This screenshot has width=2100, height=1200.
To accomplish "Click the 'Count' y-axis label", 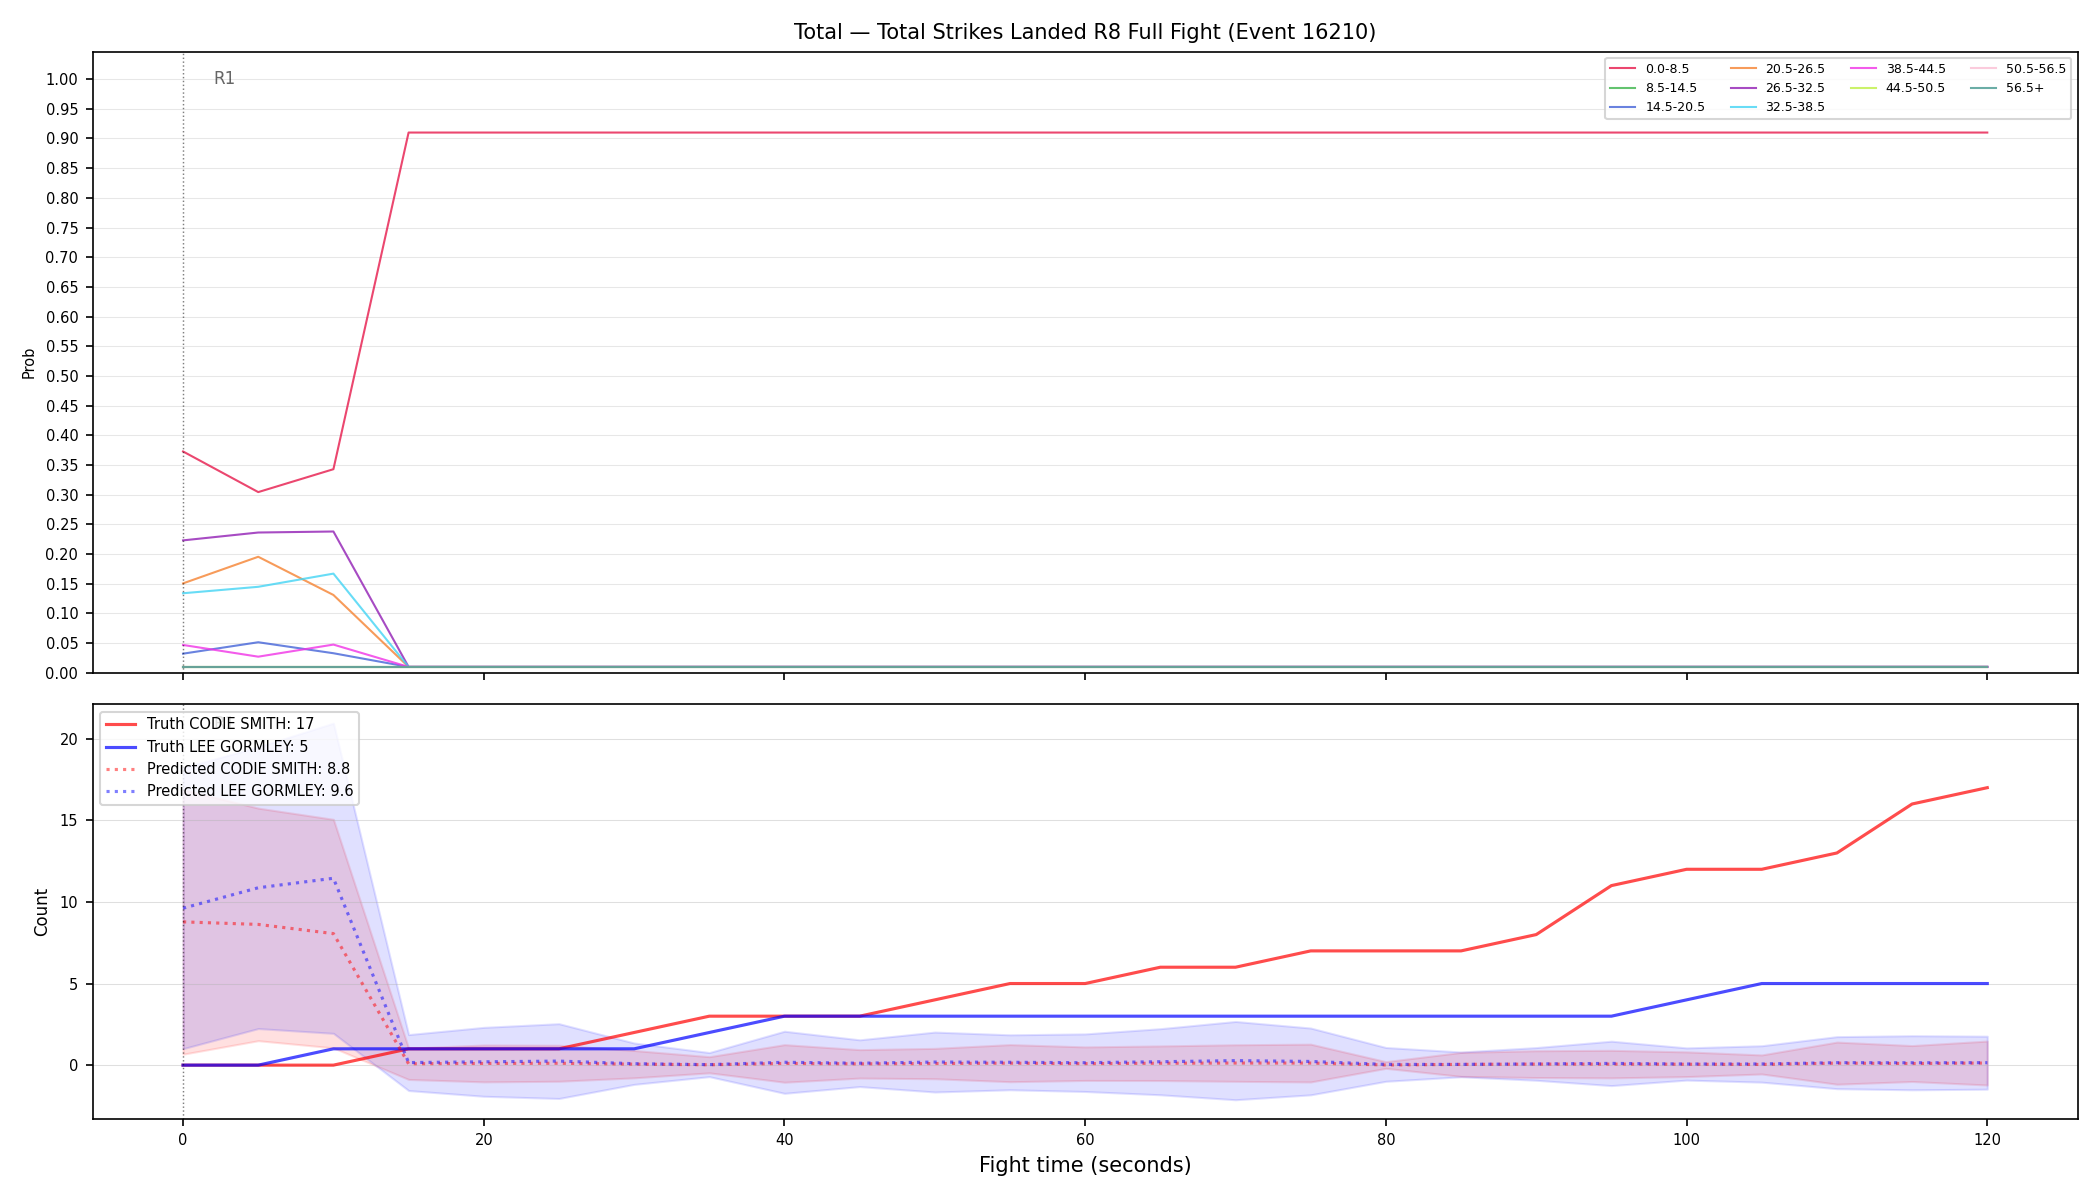I will pos(41,912).
